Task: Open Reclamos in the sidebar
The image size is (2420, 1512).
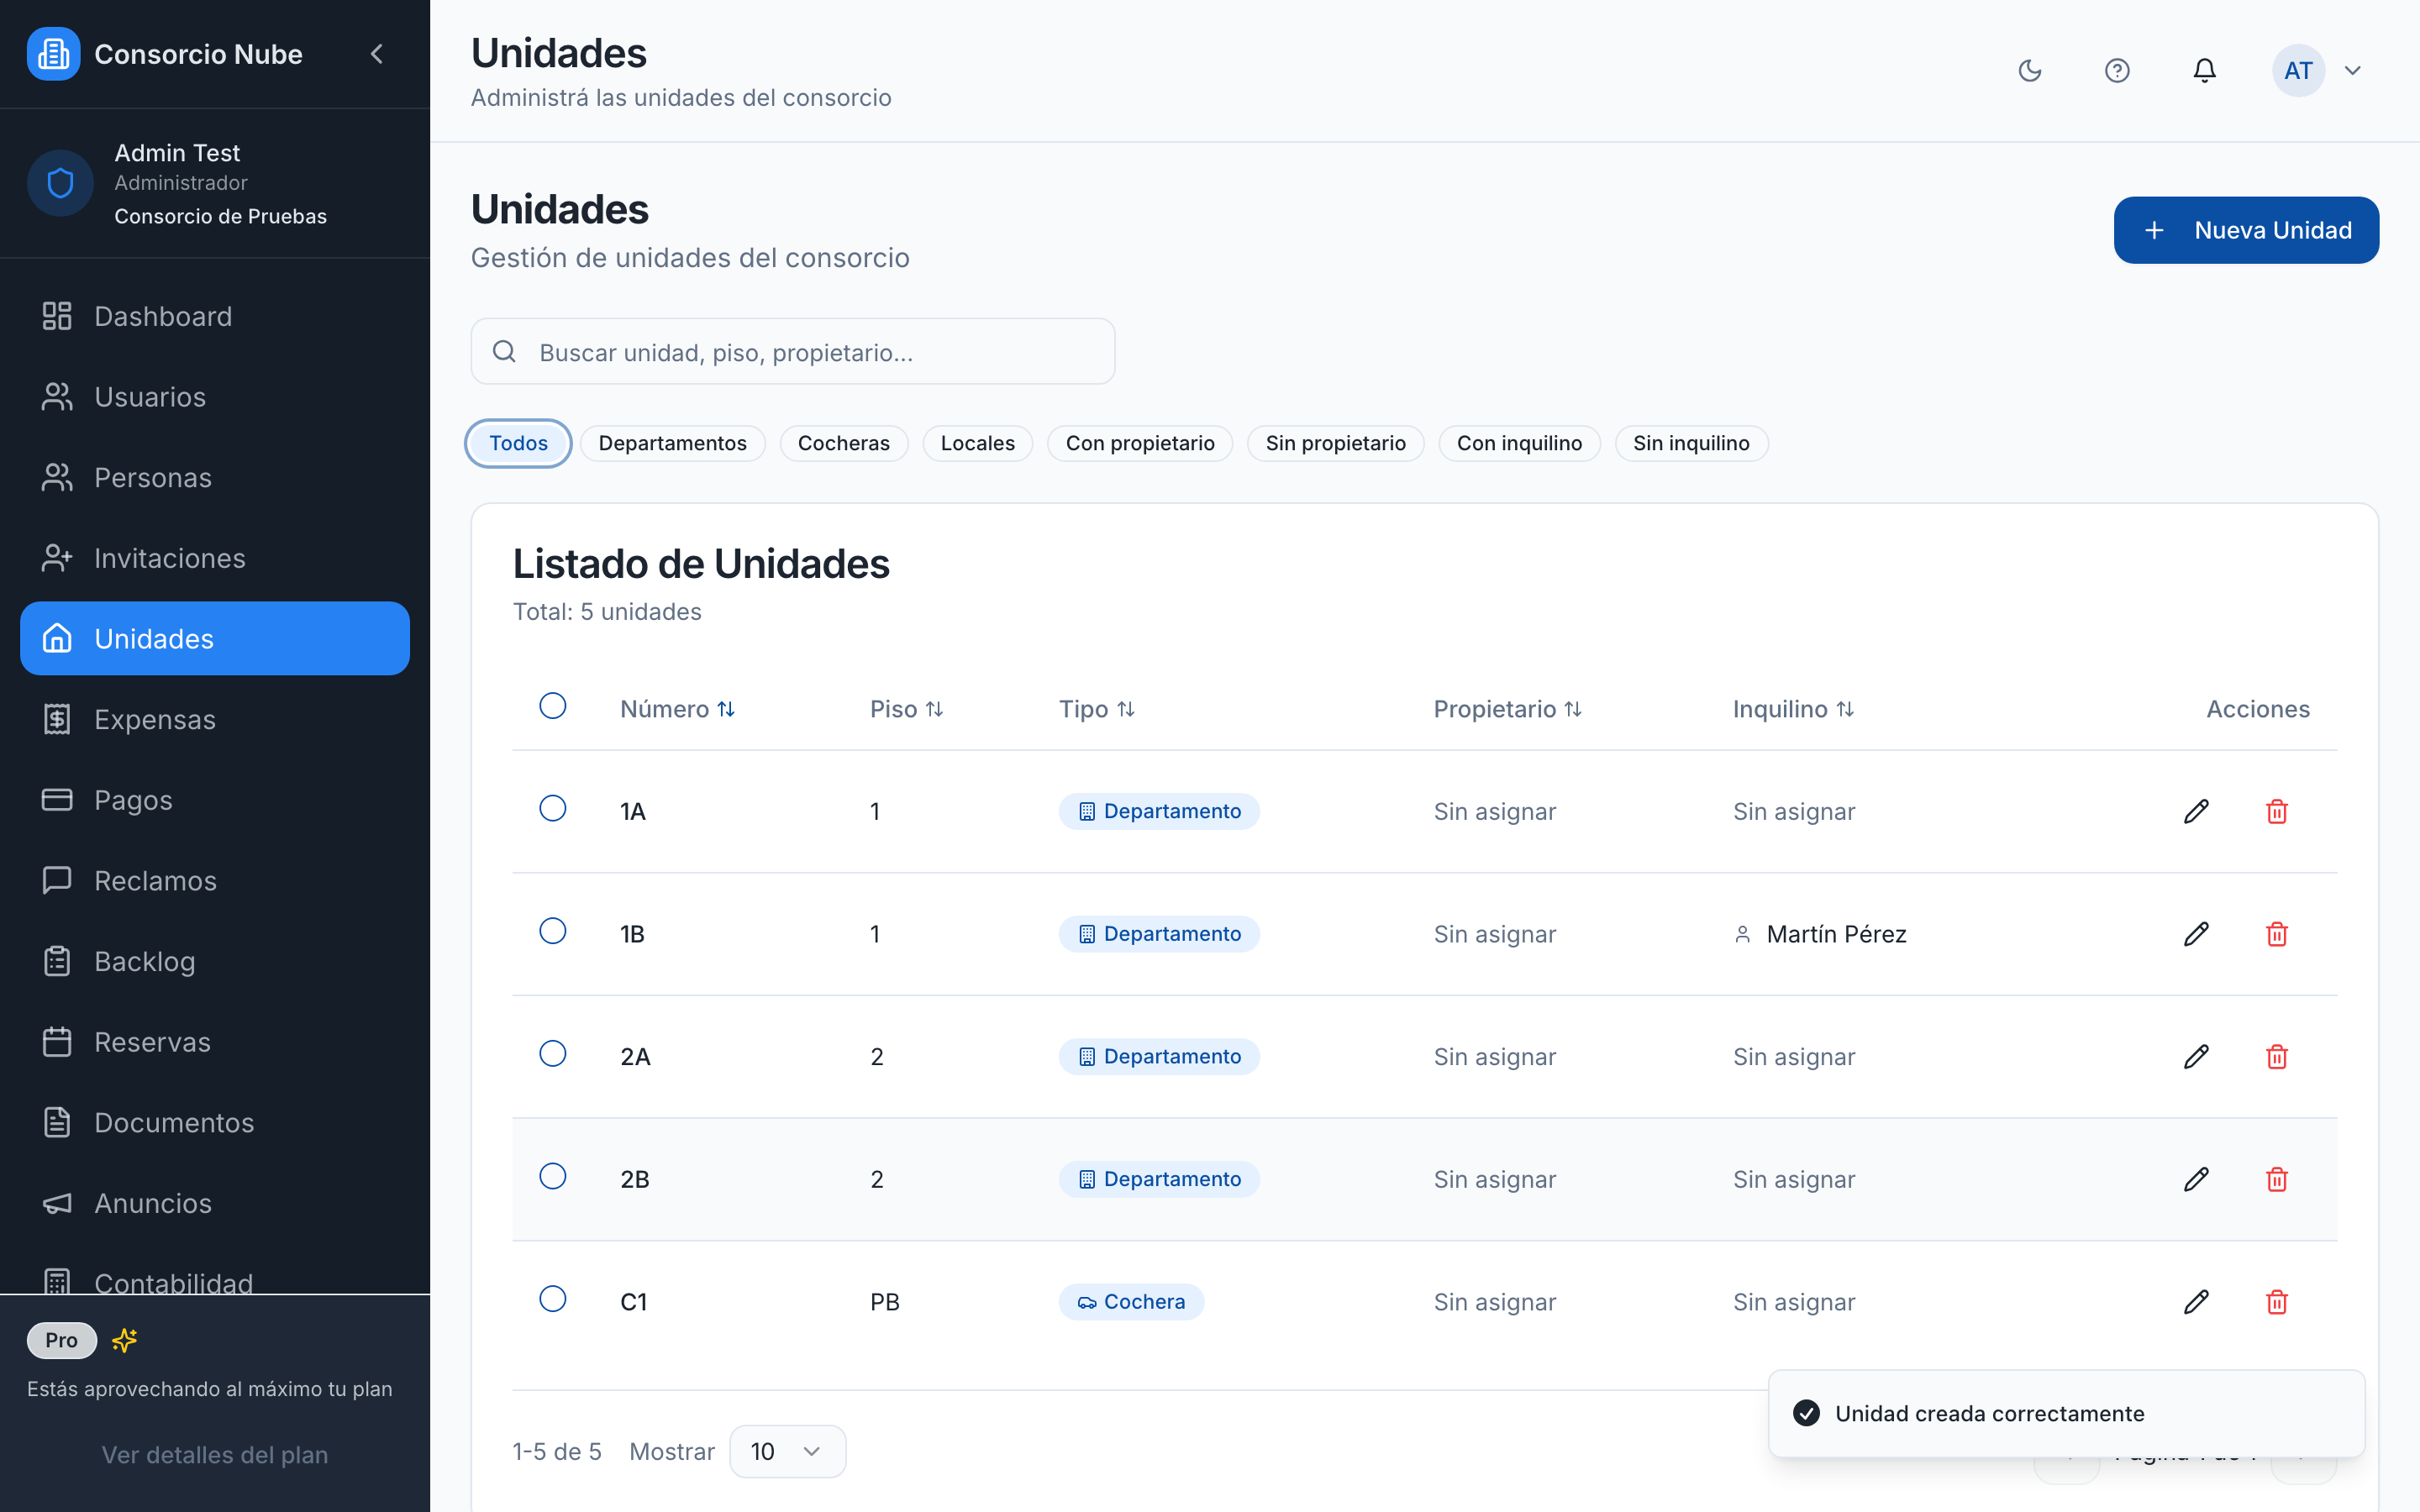Action: (x=215, y=880)
